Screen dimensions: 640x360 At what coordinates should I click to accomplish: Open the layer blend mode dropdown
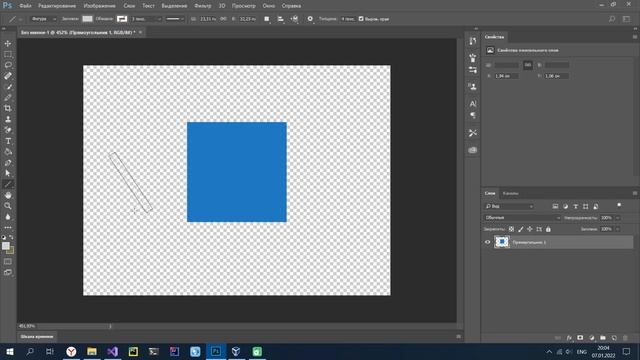coord(522,218)
